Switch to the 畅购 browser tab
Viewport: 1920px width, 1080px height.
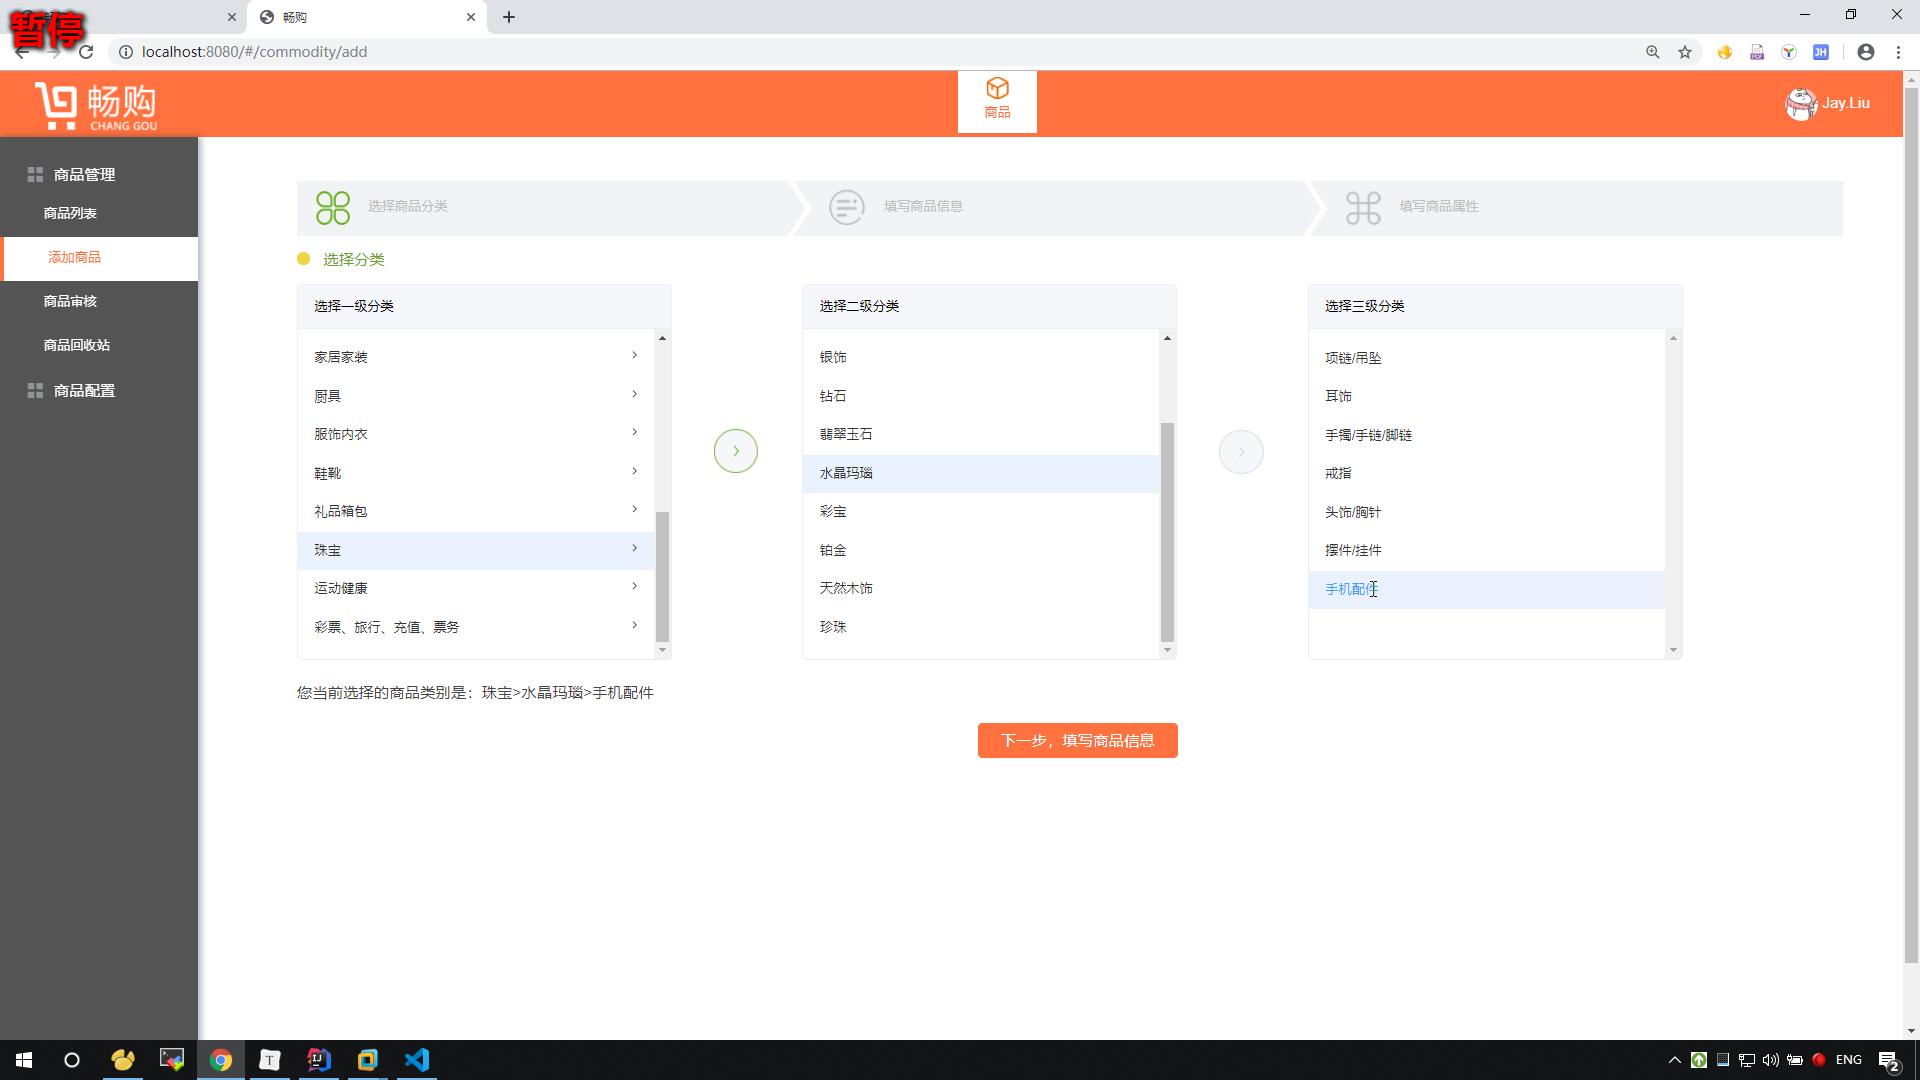pos(367,17)
